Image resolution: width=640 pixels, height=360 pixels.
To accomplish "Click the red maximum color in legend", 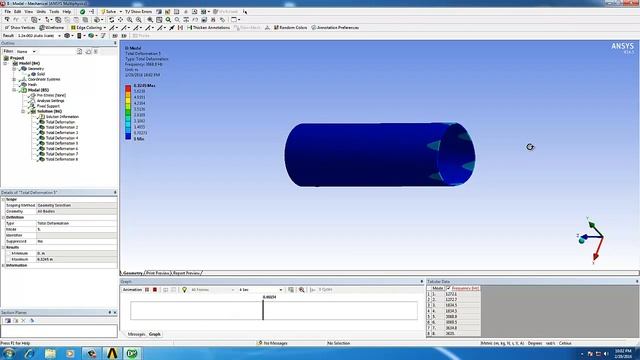I will pos(128,88).
